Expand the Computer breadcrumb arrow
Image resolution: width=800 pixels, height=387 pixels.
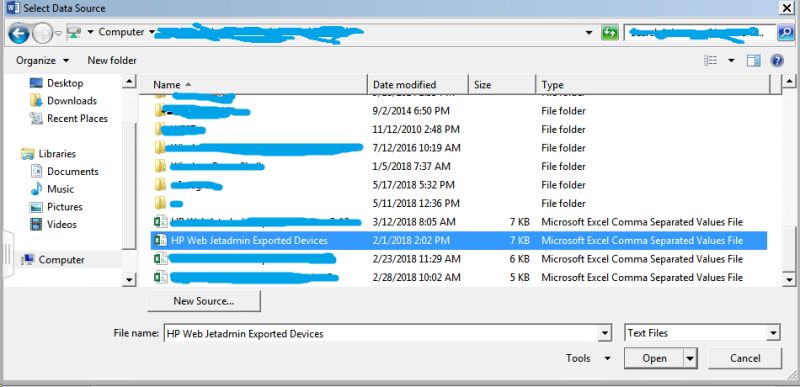click(152, 32)
